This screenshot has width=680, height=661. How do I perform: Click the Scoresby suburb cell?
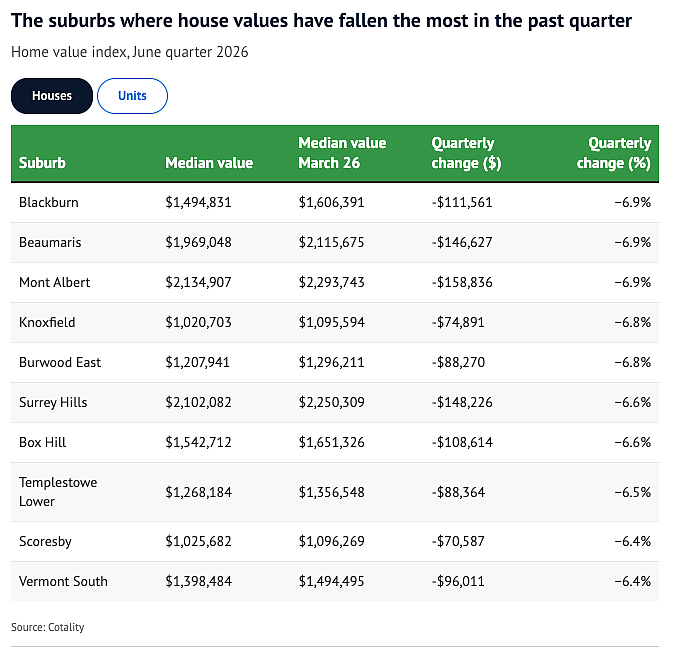pyautogui.click(x=45, y=541)
